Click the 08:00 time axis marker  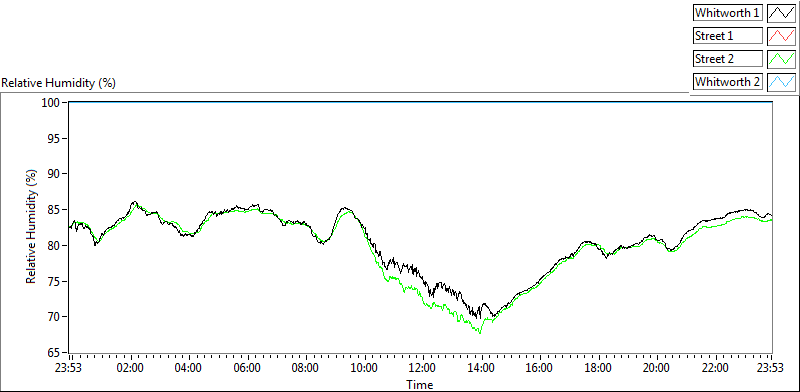pyautogui.click(x=306, y=368)
